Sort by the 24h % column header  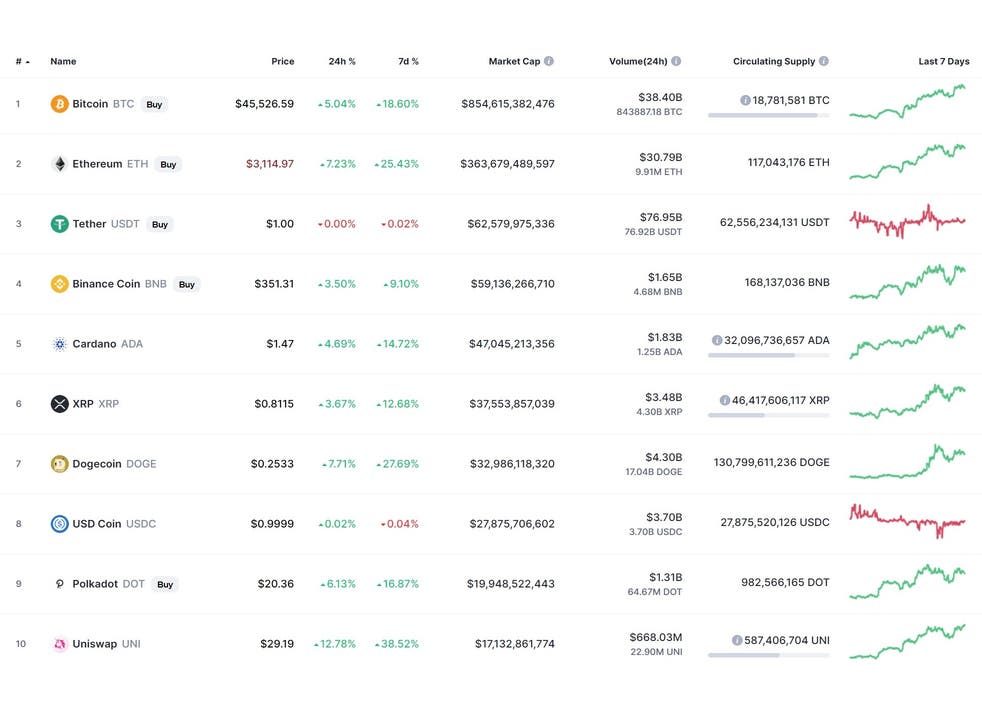point(342,61)
